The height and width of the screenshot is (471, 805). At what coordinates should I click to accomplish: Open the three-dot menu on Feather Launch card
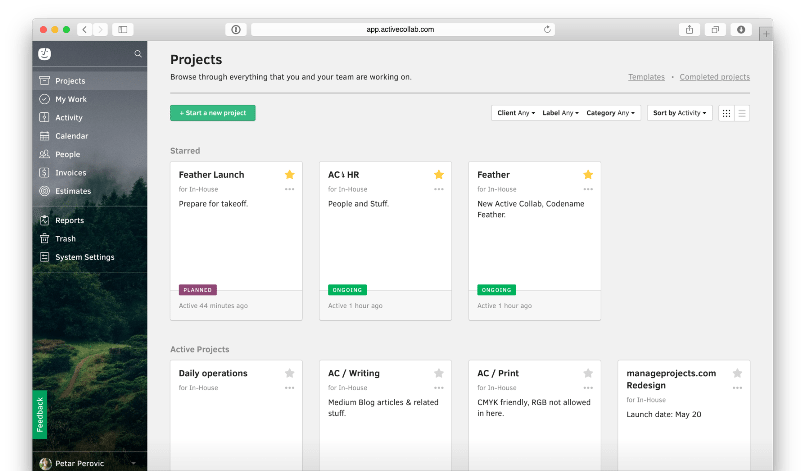(289, 189)
